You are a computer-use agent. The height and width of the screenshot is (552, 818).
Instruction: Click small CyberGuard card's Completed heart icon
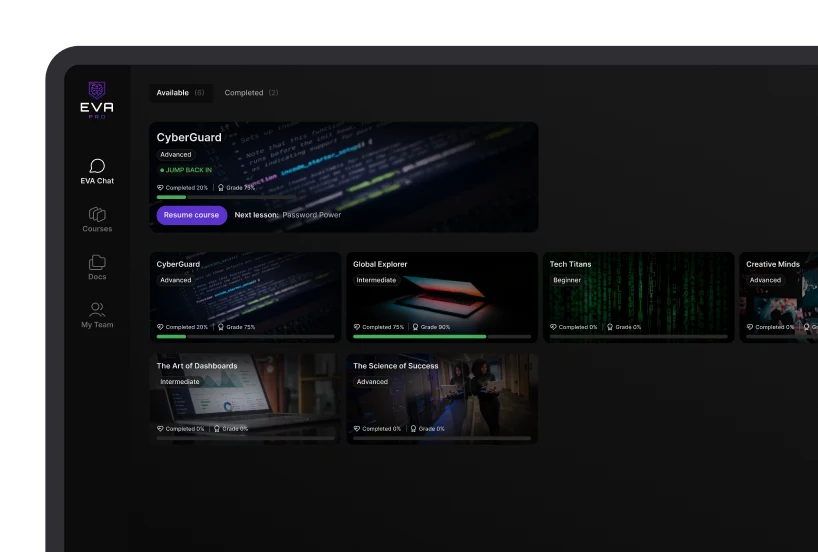[x=160, y=327]
